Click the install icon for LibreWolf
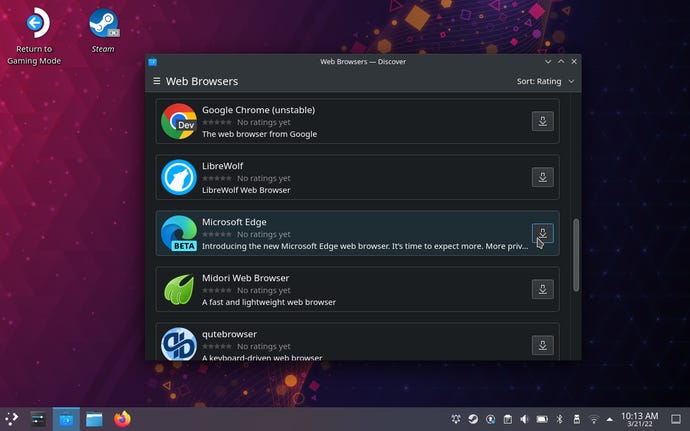Viewport: 690px width, 431px height. coord(542,177)
